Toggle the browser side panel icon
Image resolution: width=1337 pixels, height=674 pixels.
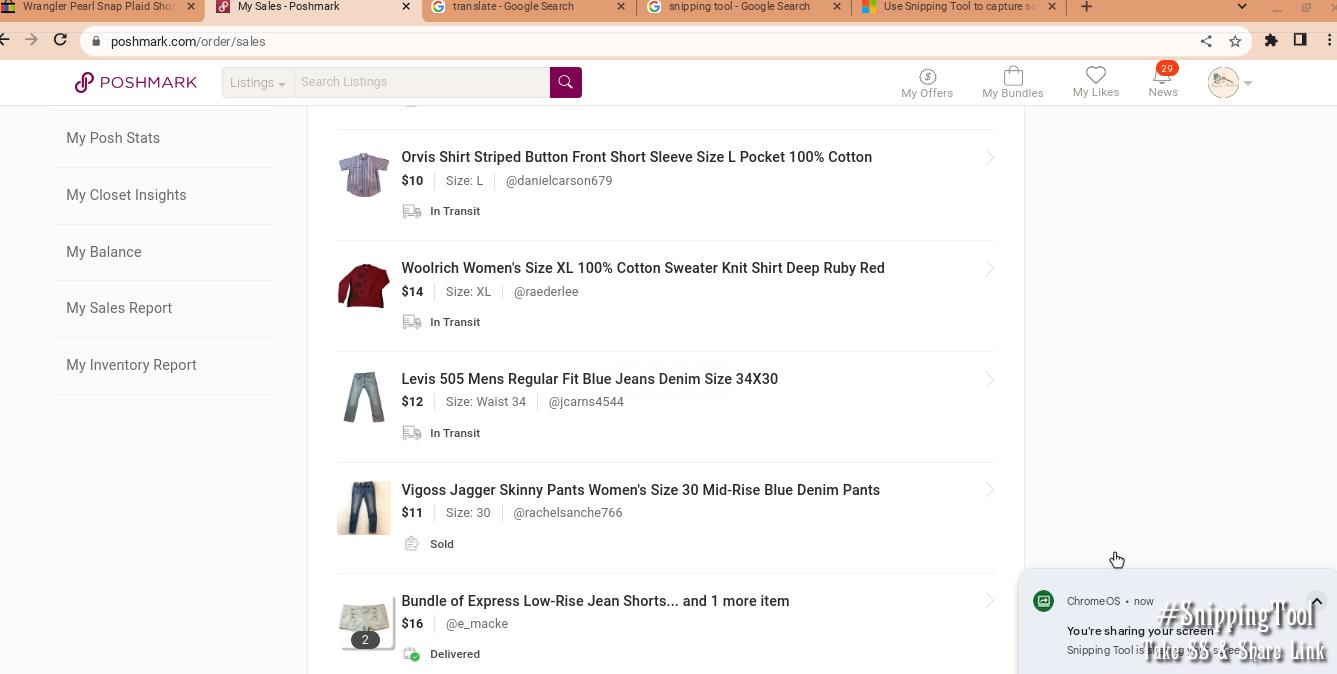pyautogui.click(x=1300, y=40)
